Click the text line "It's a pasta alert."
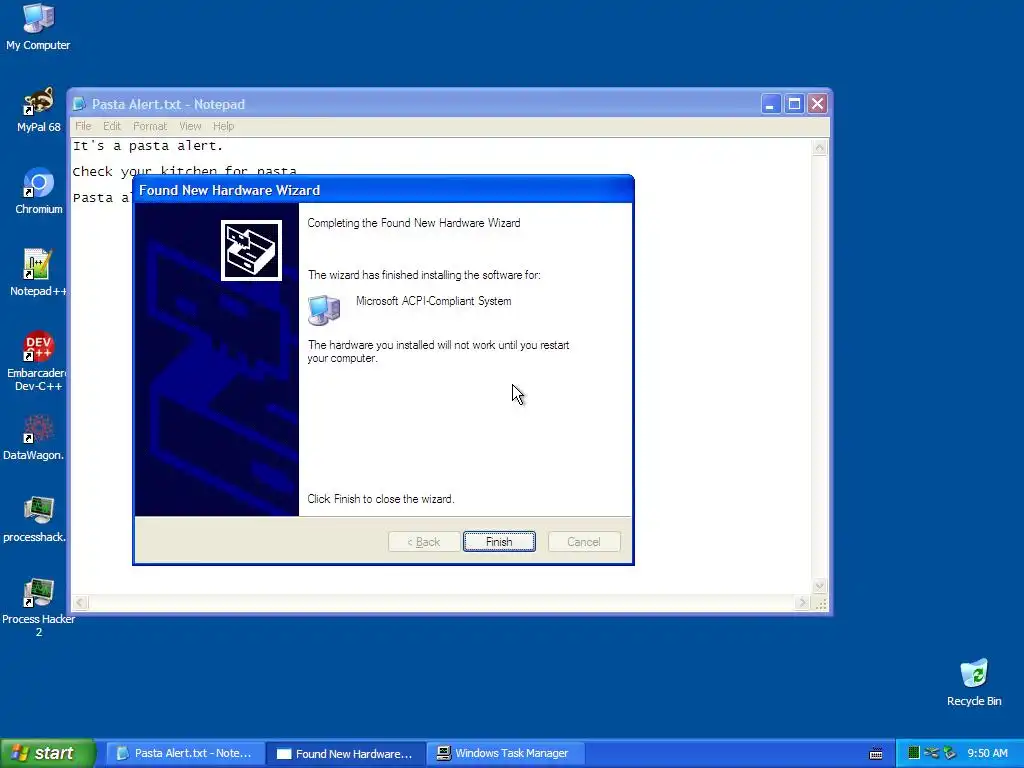Screen dimensions: 1024x768 click(x=148, y=146)
